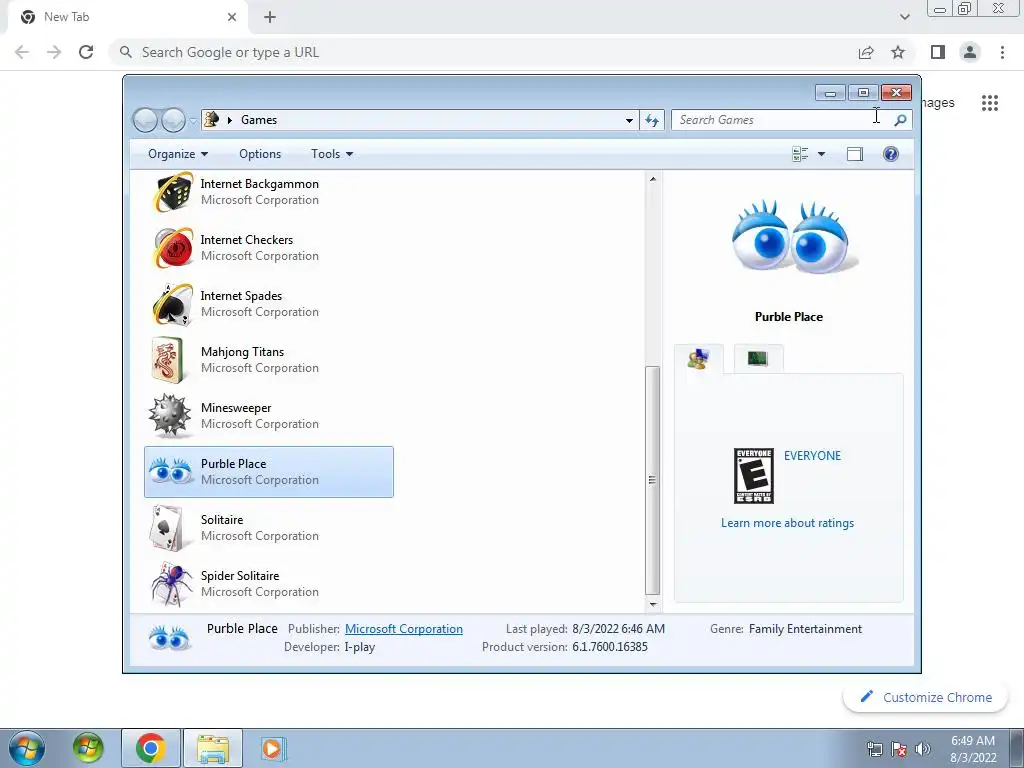This screenshot has height=768, width=1024.
Task: Click the Customize Chrome button
Action: coord(926,697)
